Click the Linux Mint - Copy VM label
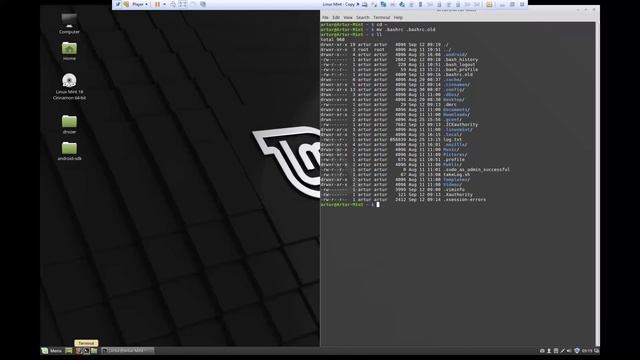 pyautogui.click(x=338, y=4)
